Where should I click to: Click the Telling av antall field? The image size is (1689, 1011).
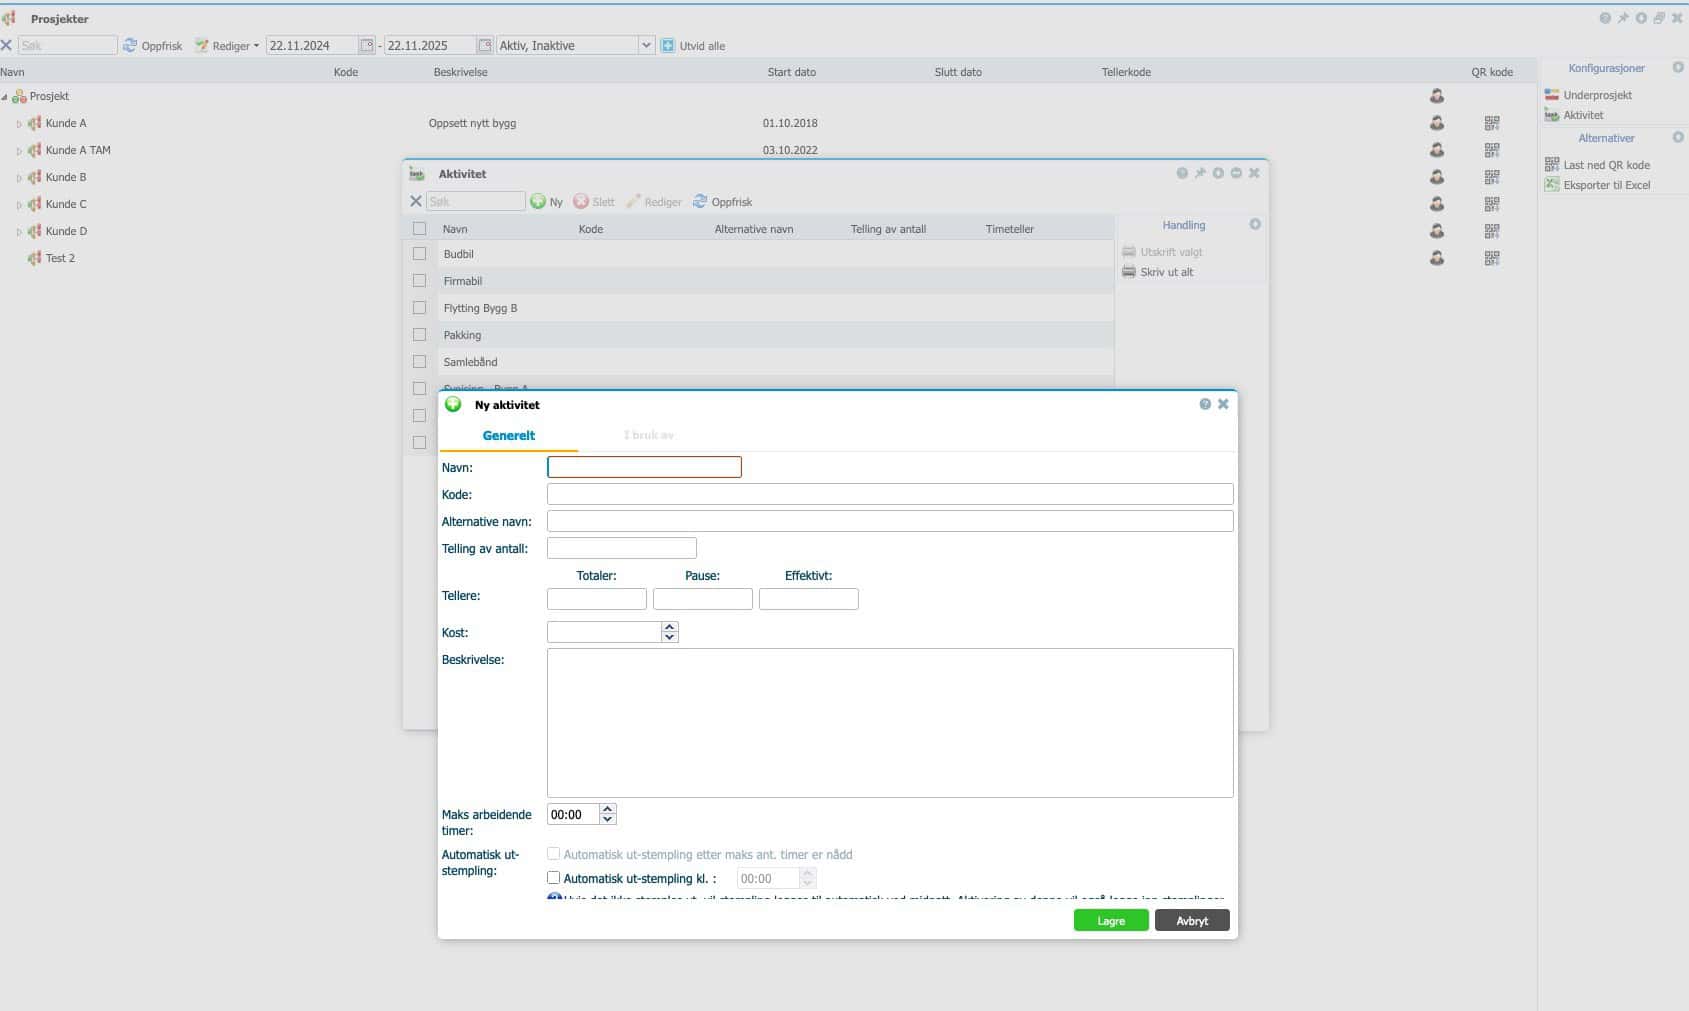point(622,548)
